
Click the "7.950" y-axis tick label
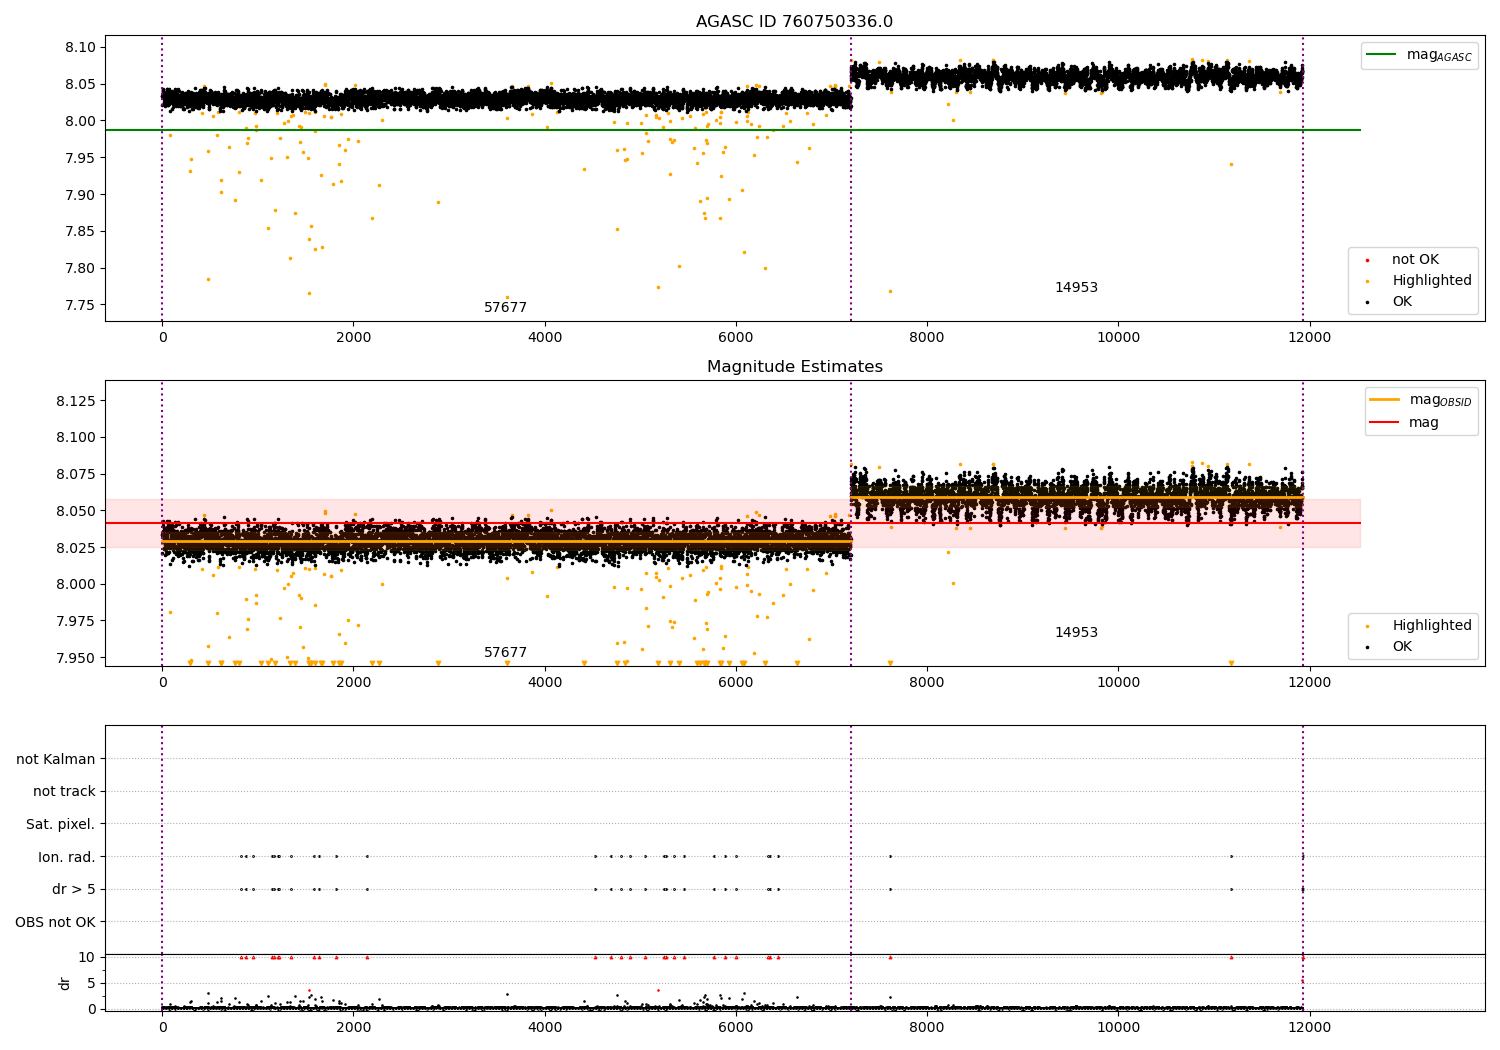[77, 658]
